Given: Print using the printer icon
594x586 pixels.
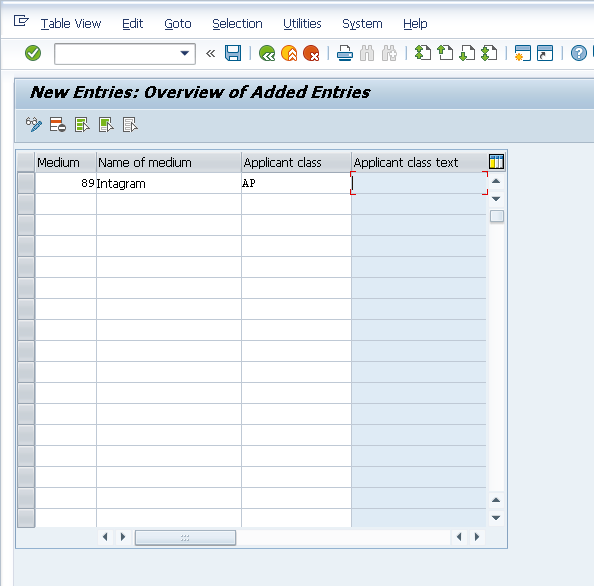Looking at the screenshot, I should (345, 53).
